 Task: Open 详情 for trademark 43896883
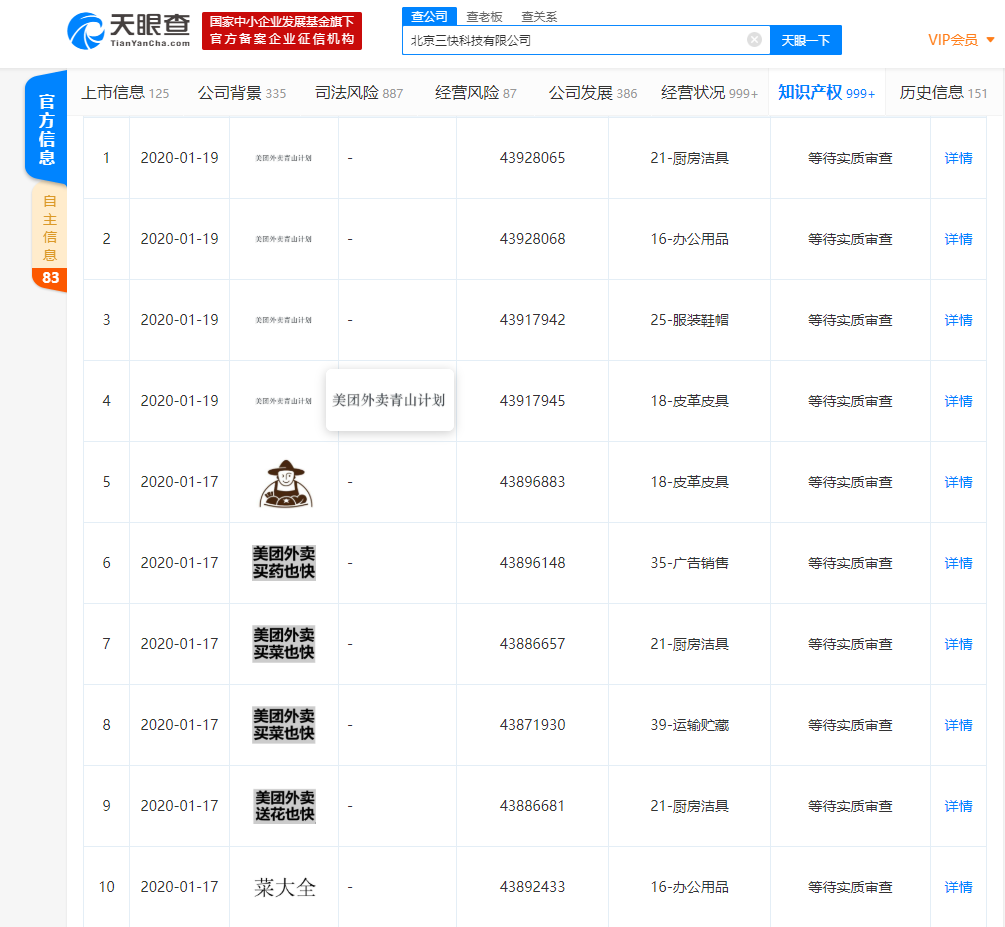tap(957, 482)
